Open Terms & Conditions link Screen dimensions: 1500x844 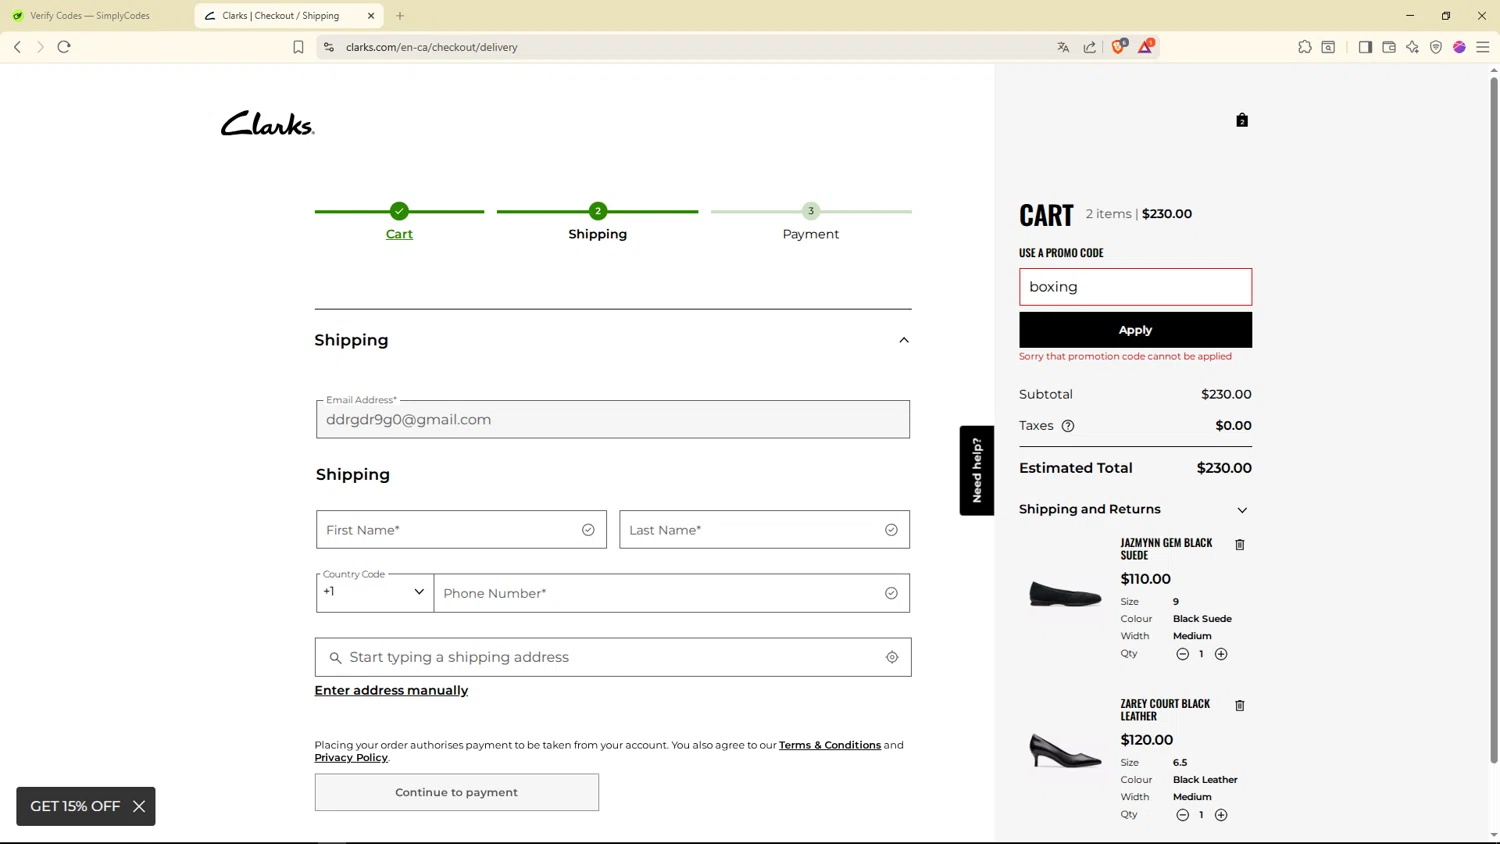[x=830, y=745]
